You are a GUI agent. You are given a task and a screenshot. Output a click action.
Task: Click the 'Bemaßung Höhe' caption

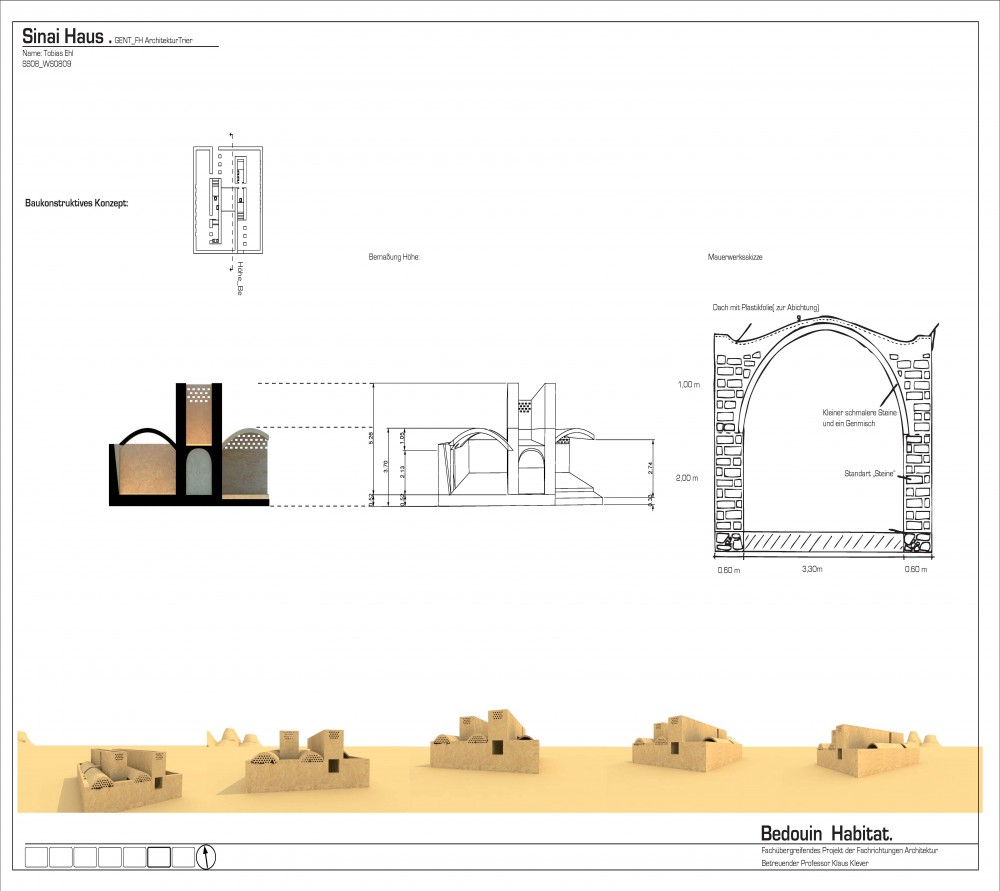(393, 257)
